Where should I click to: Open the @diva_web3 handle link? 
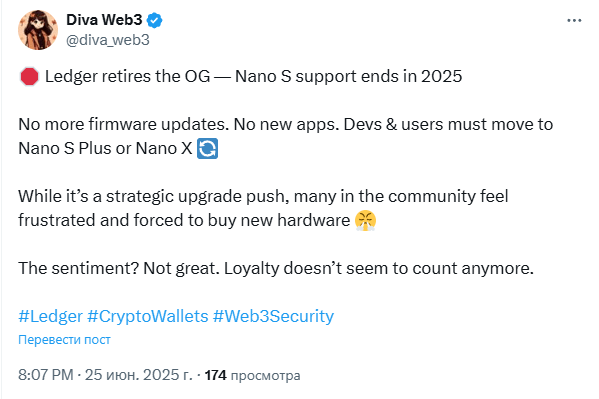click(x=108, y=40)
